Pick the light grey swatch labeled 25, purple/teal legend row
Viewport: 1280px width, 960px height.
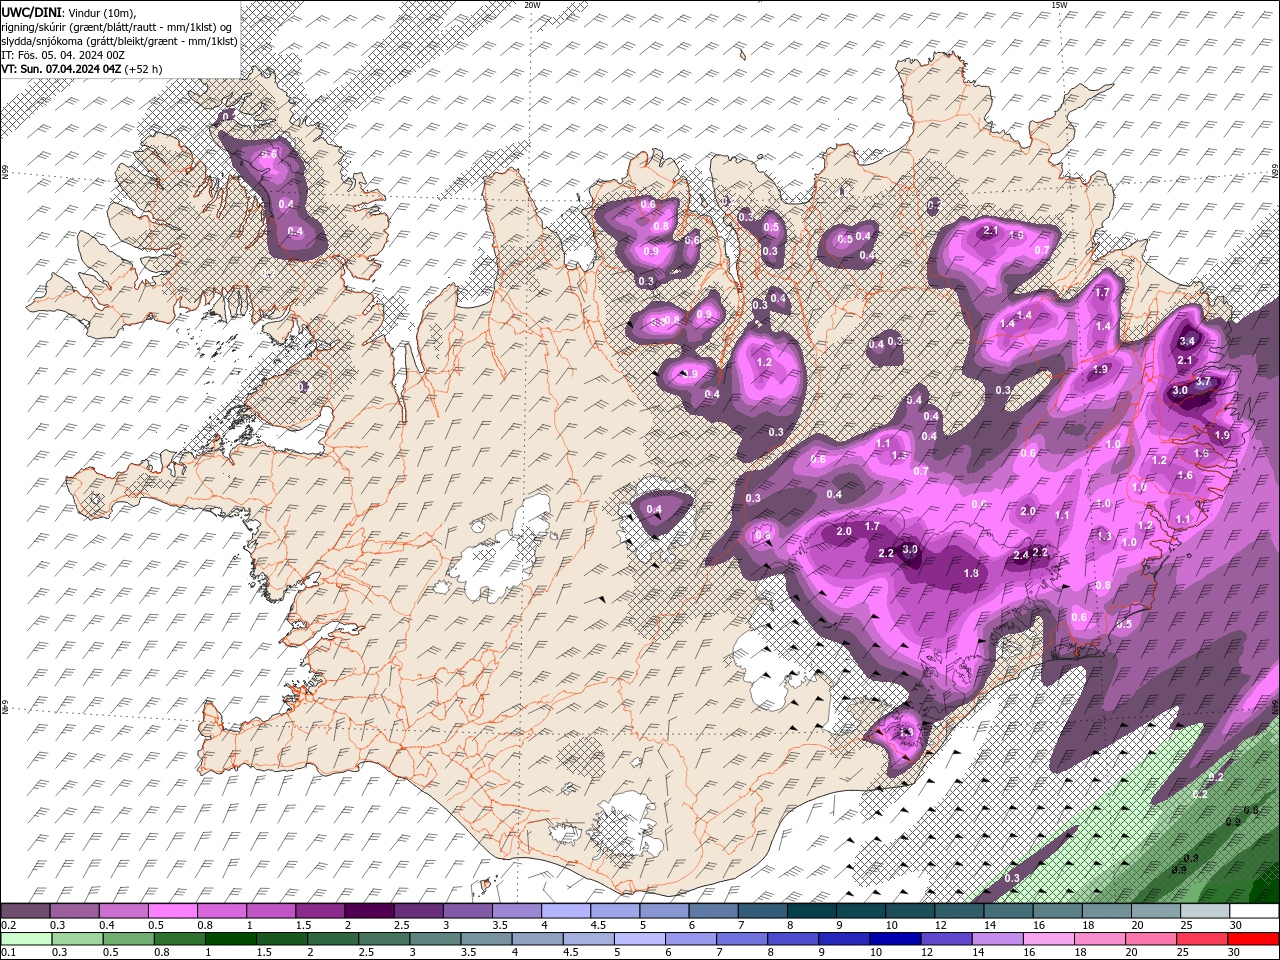1205,911
